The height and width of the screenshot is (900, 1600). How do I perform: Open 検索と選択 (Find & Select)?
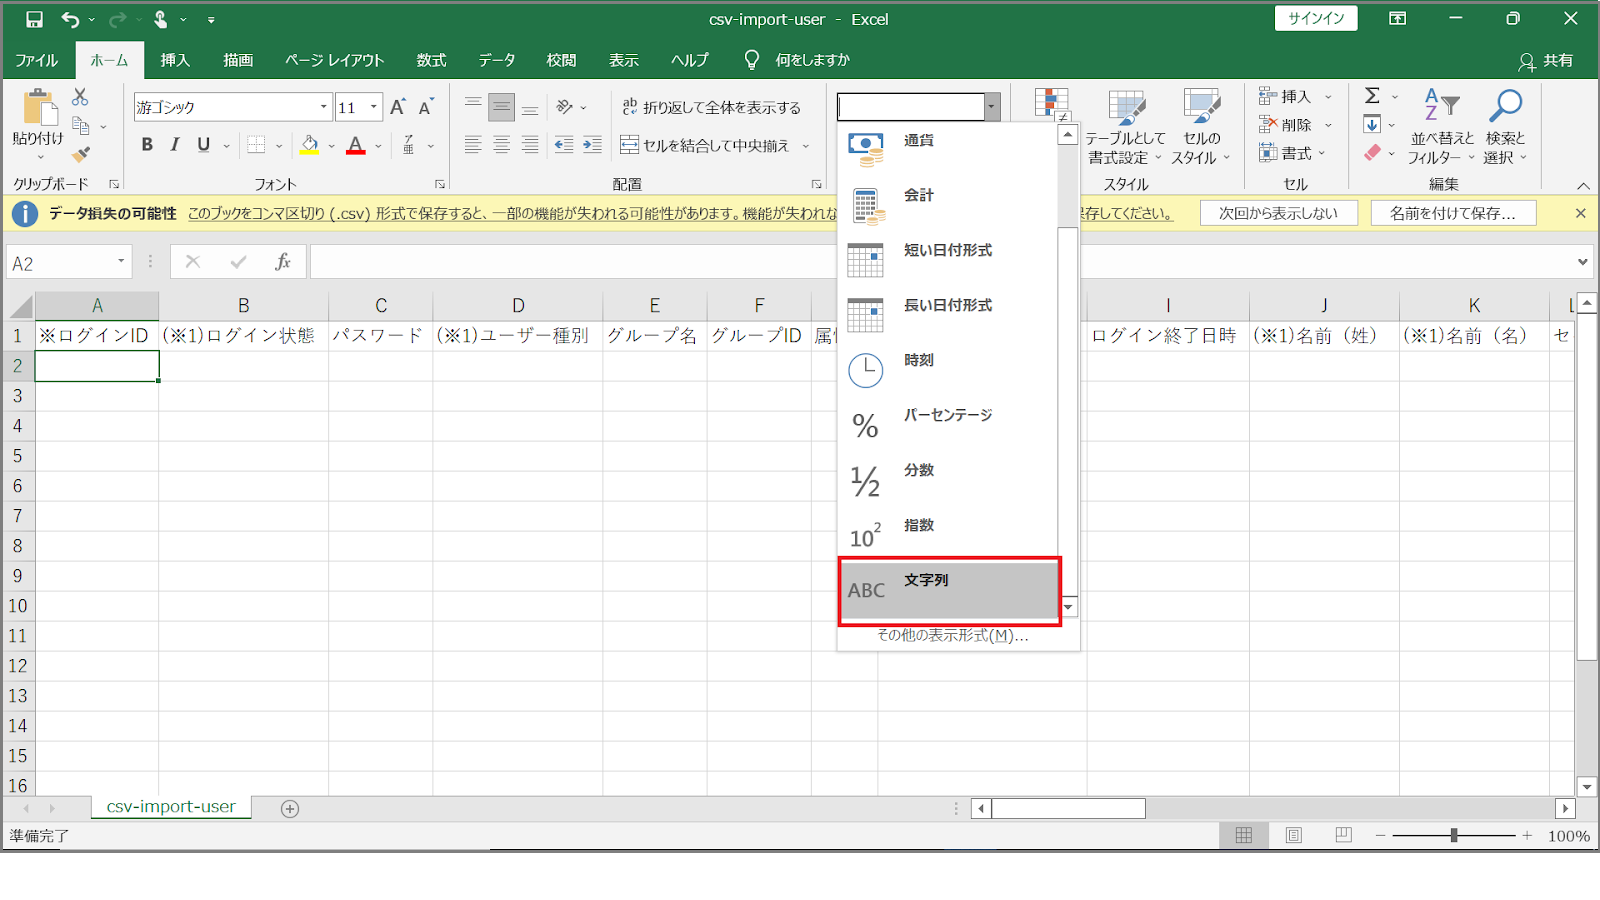[x=1505, y=127]
